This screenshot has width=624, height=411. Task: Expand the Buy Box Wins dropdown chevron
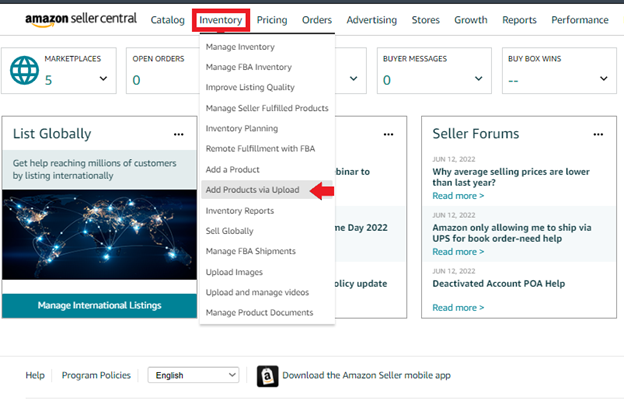pos(604,79)
